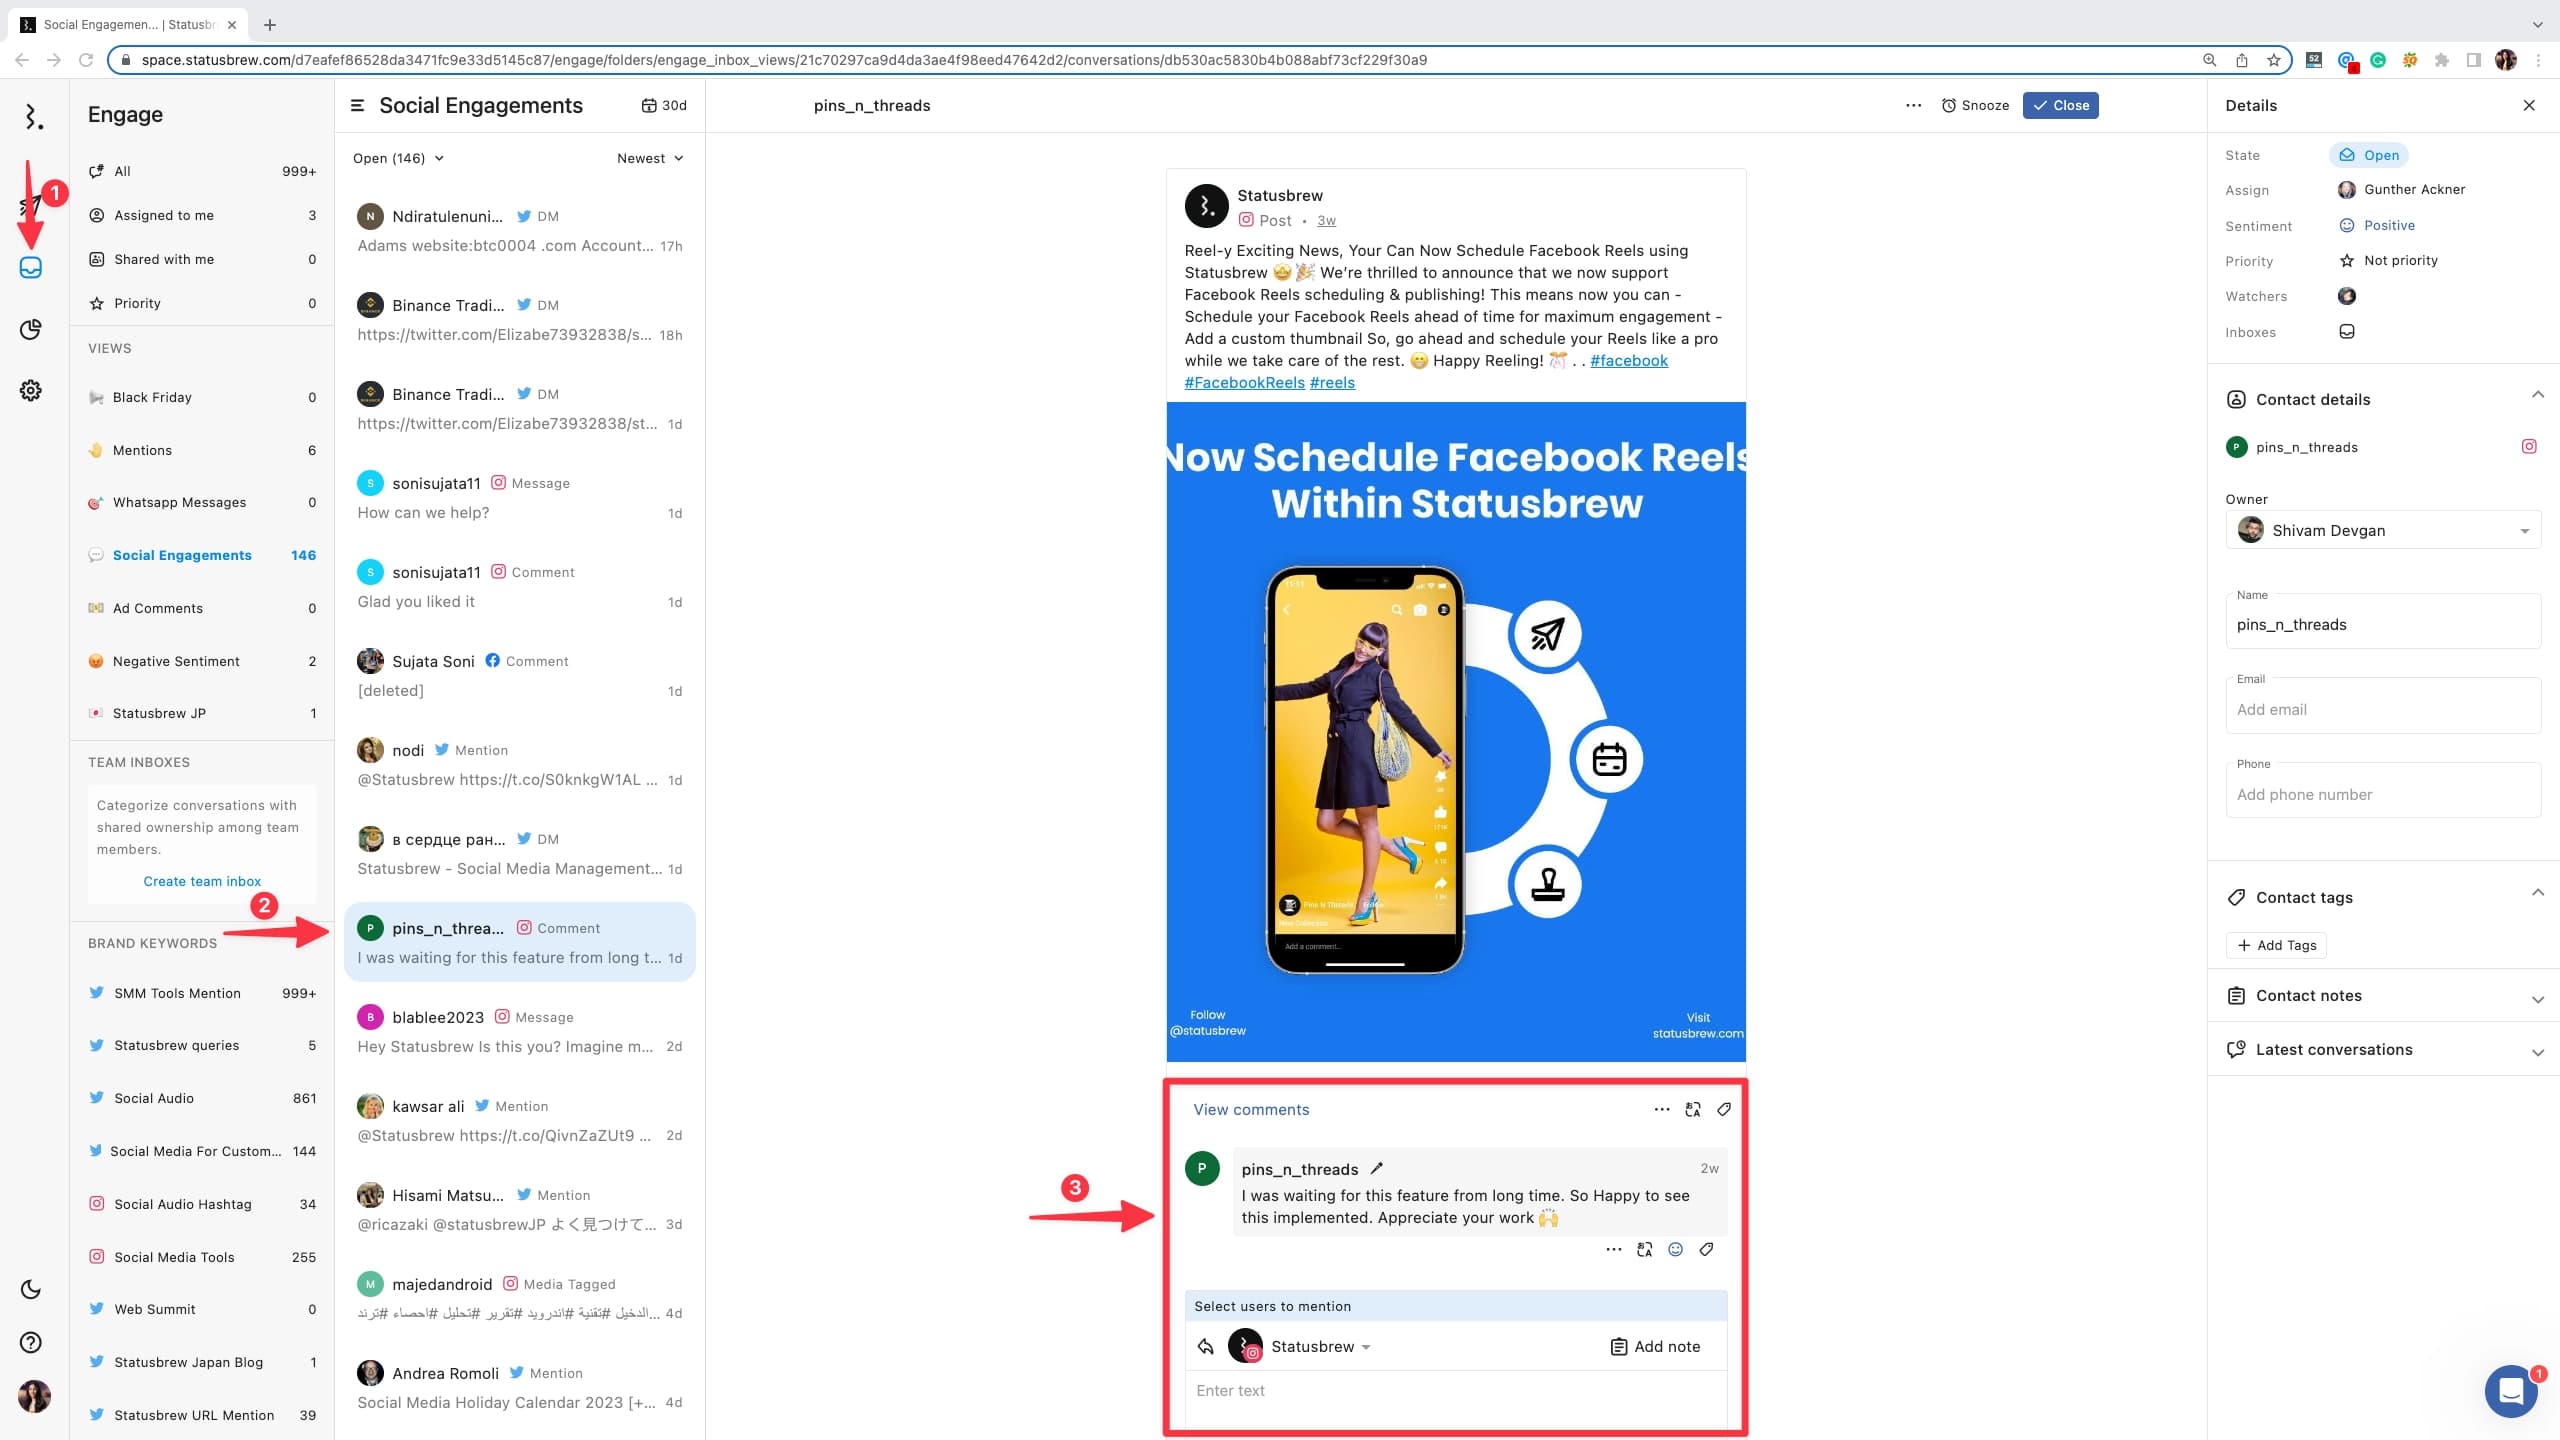Viewport: 2560px width, 1440px height.
Task: Bookmark this page with the star icon
Action: click(x=2274, y=60)
